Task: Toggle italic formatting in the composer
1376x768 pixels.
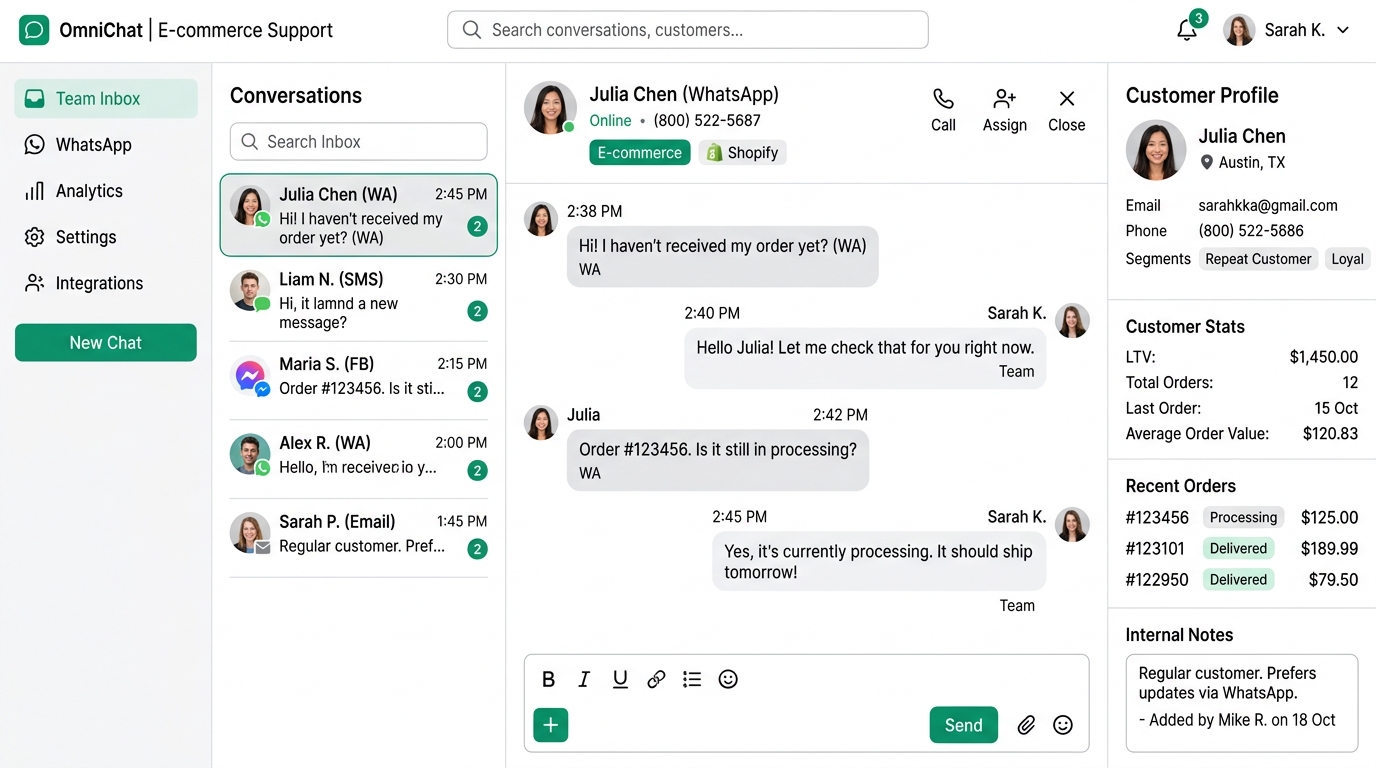Action: pyautogui.click(x=584, y=680)
